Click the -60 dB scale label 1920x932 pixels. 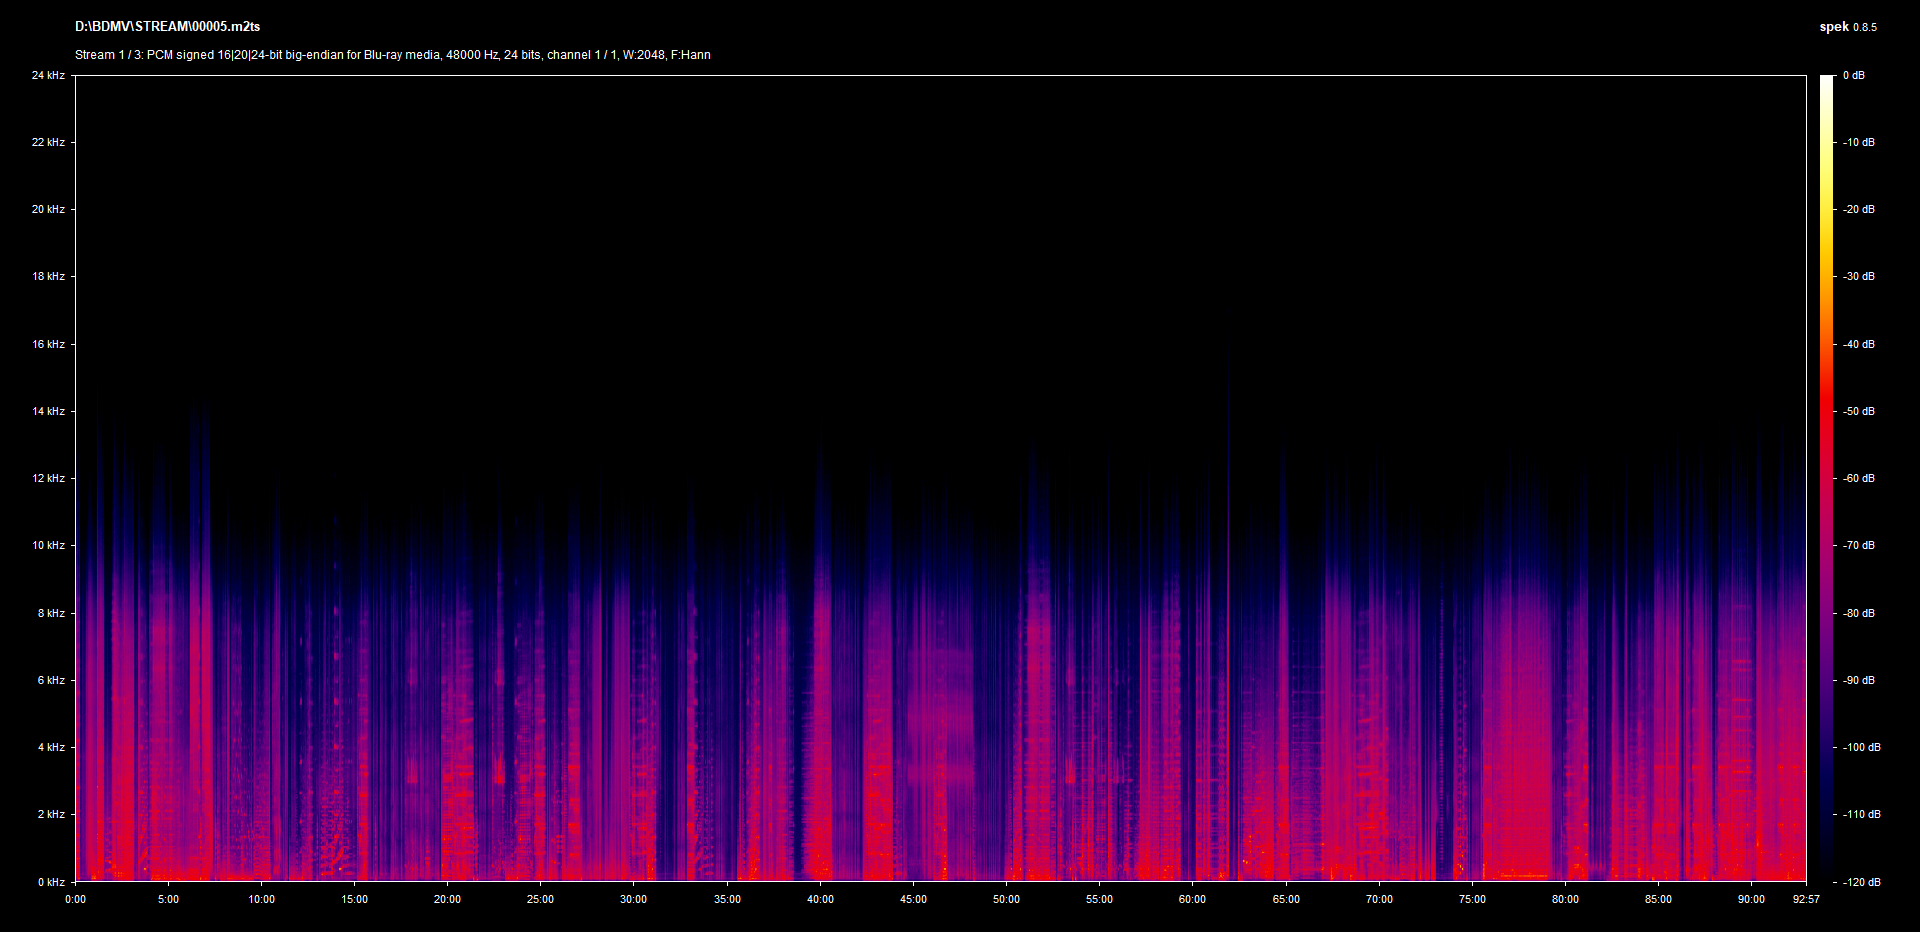[x=1859, y=478]
